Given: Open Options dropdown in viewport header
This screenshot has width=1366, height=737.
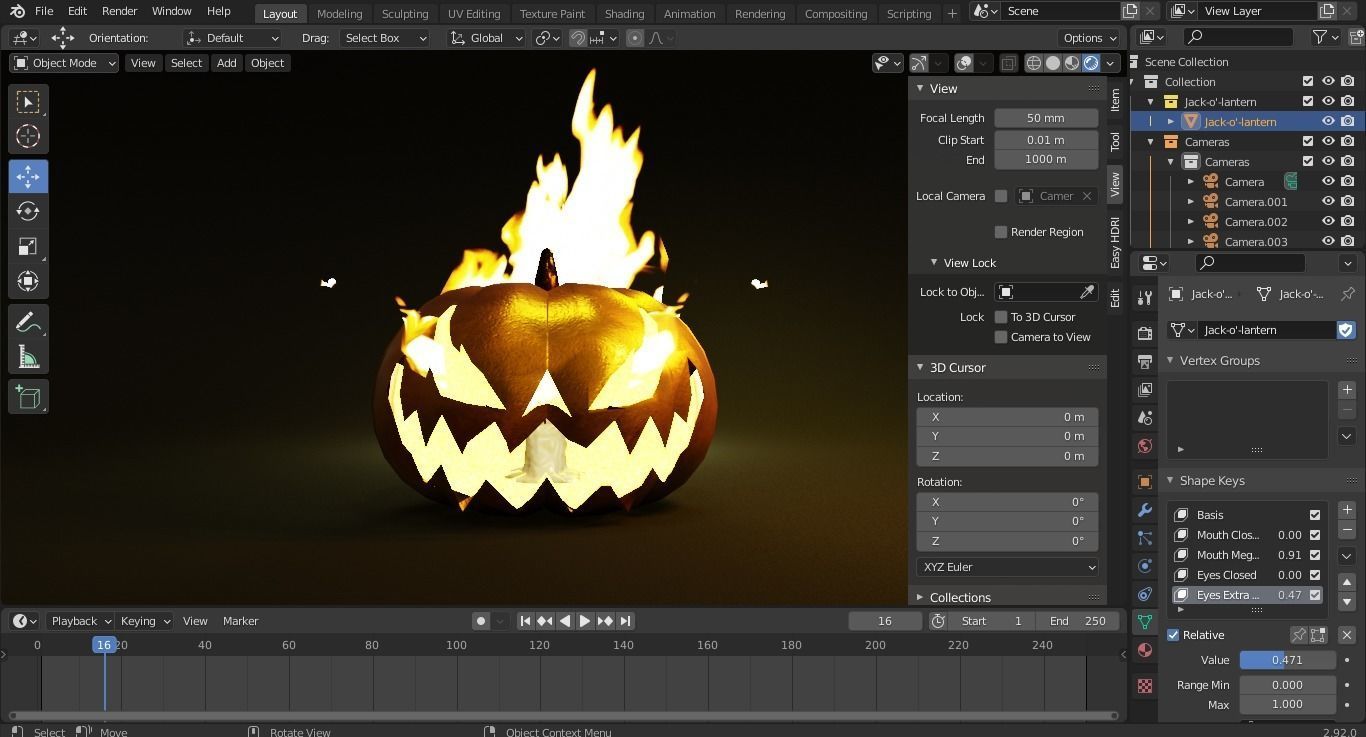Looking at the screenshot, I should [x=1089, y=38].
